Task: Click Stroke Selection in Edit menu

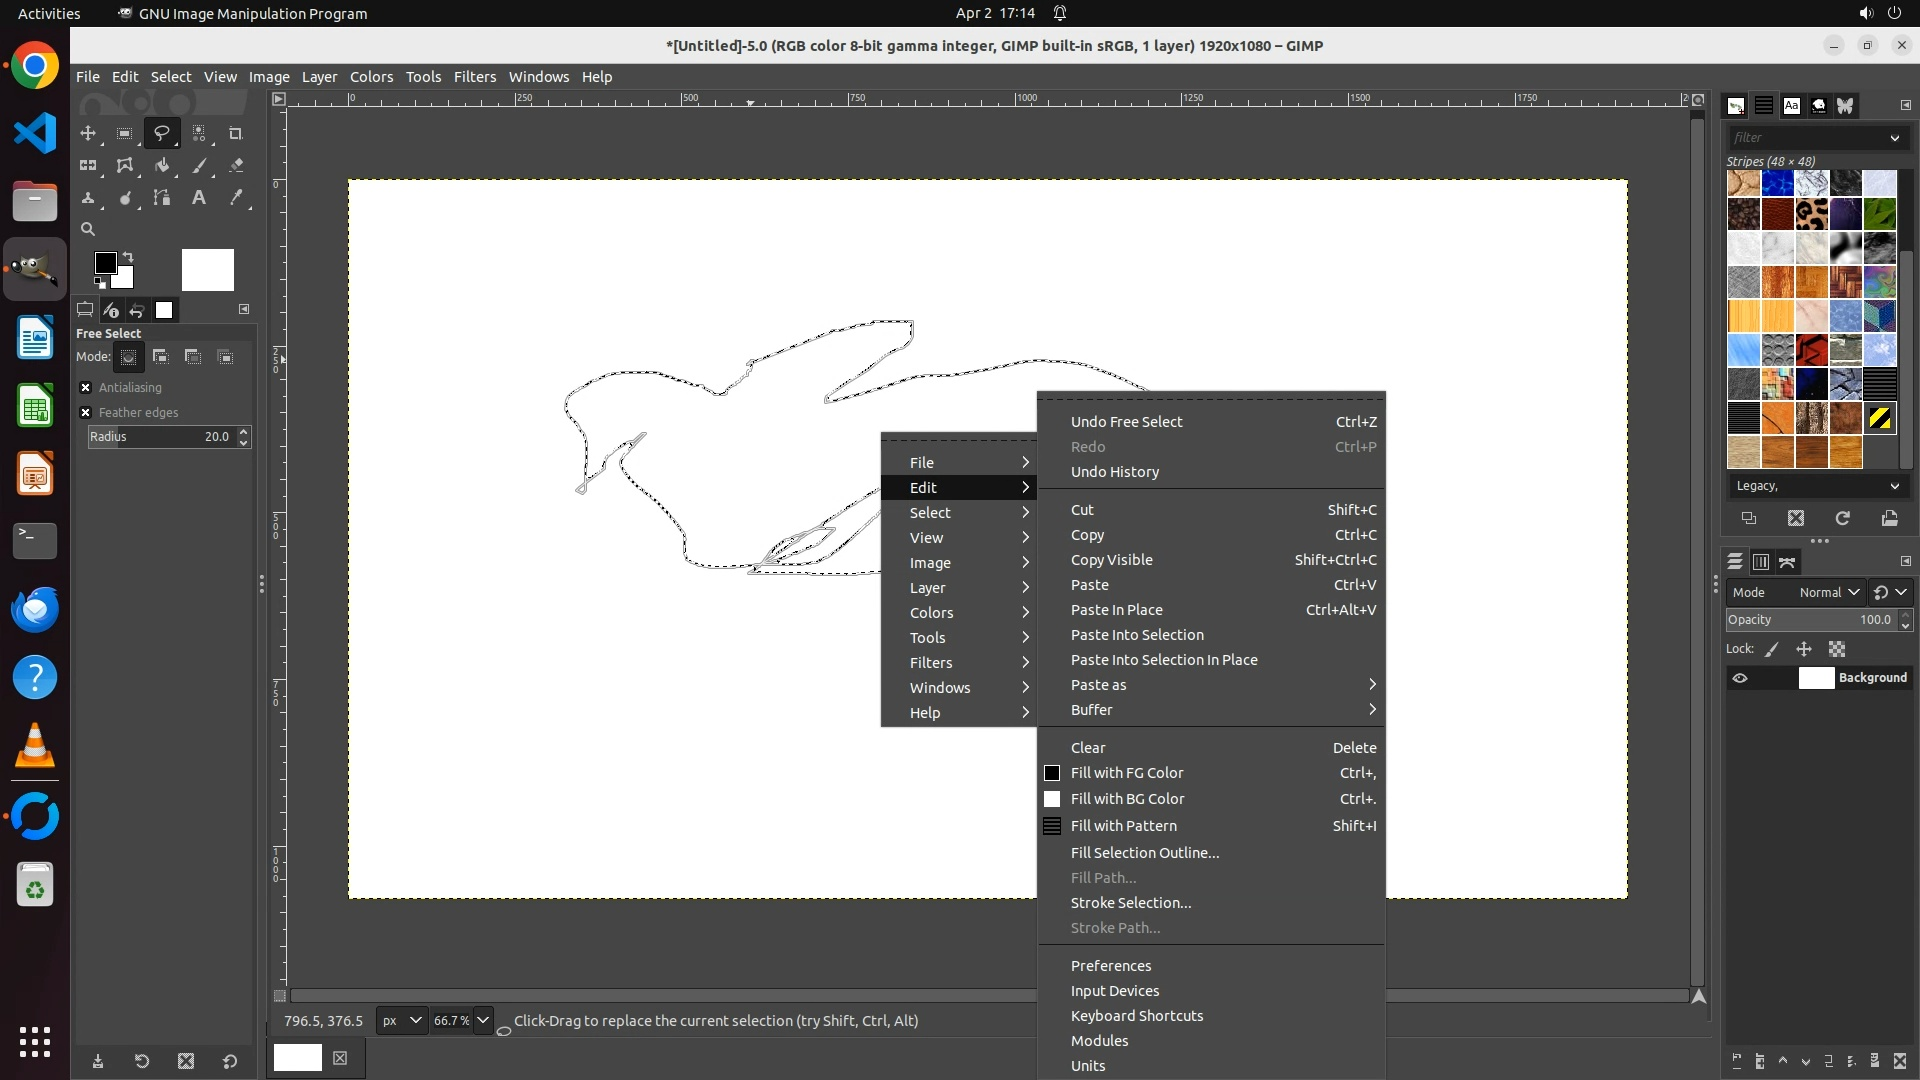Action: pyautogui.click(x=1131, y=903)
